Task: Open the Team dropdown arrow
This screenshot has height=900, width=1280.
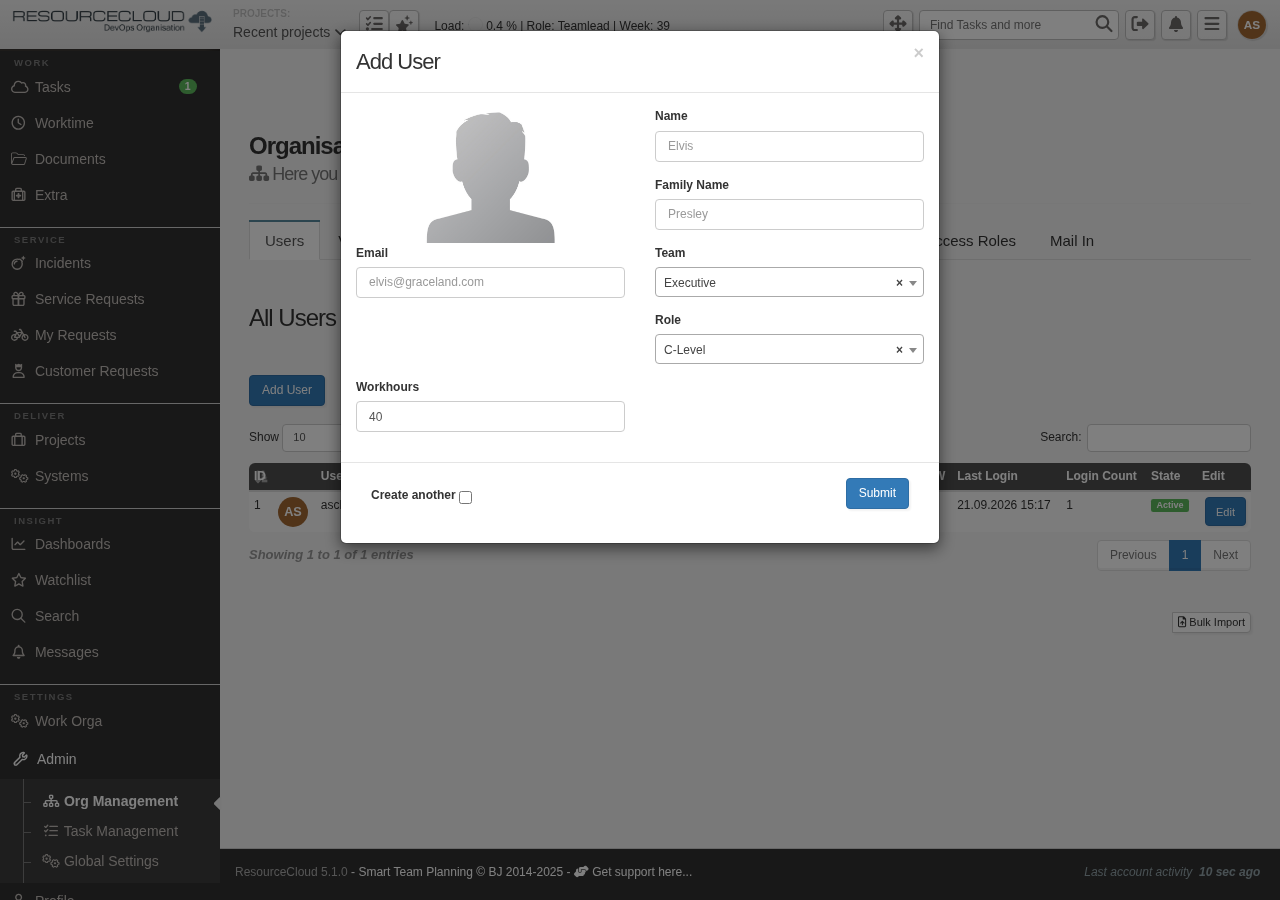Action: coord(913,283)
